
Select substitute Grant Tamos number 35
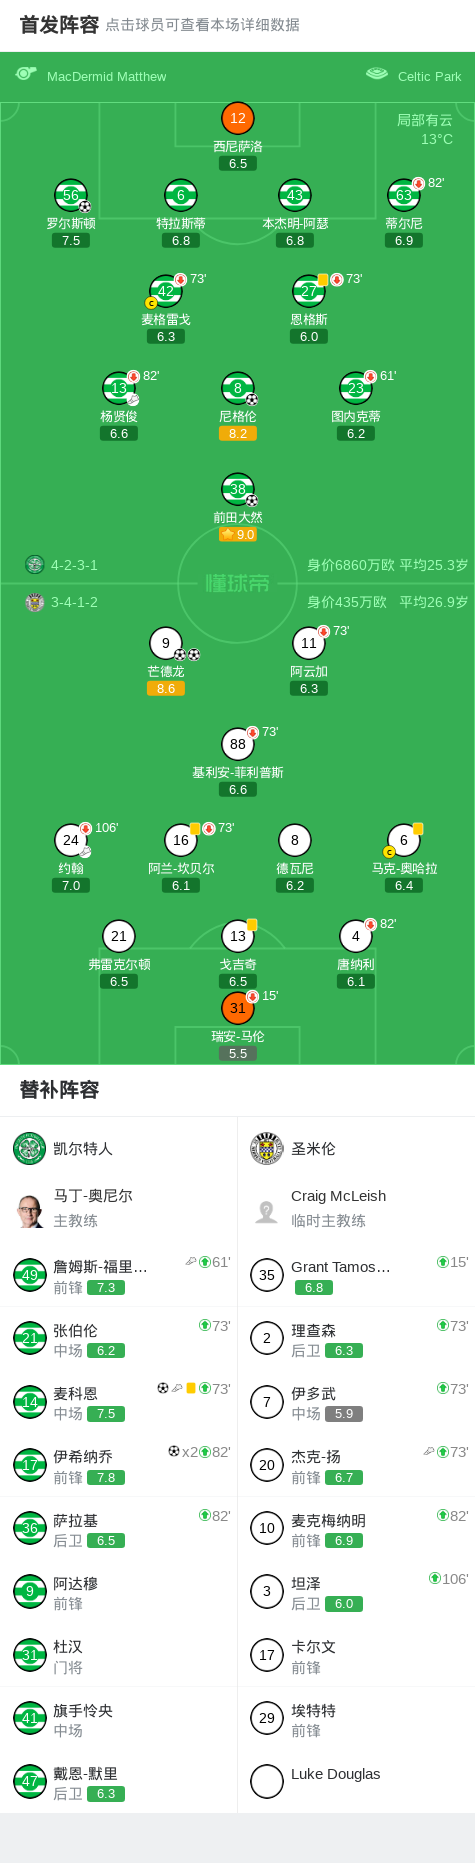pos(267,1275)
